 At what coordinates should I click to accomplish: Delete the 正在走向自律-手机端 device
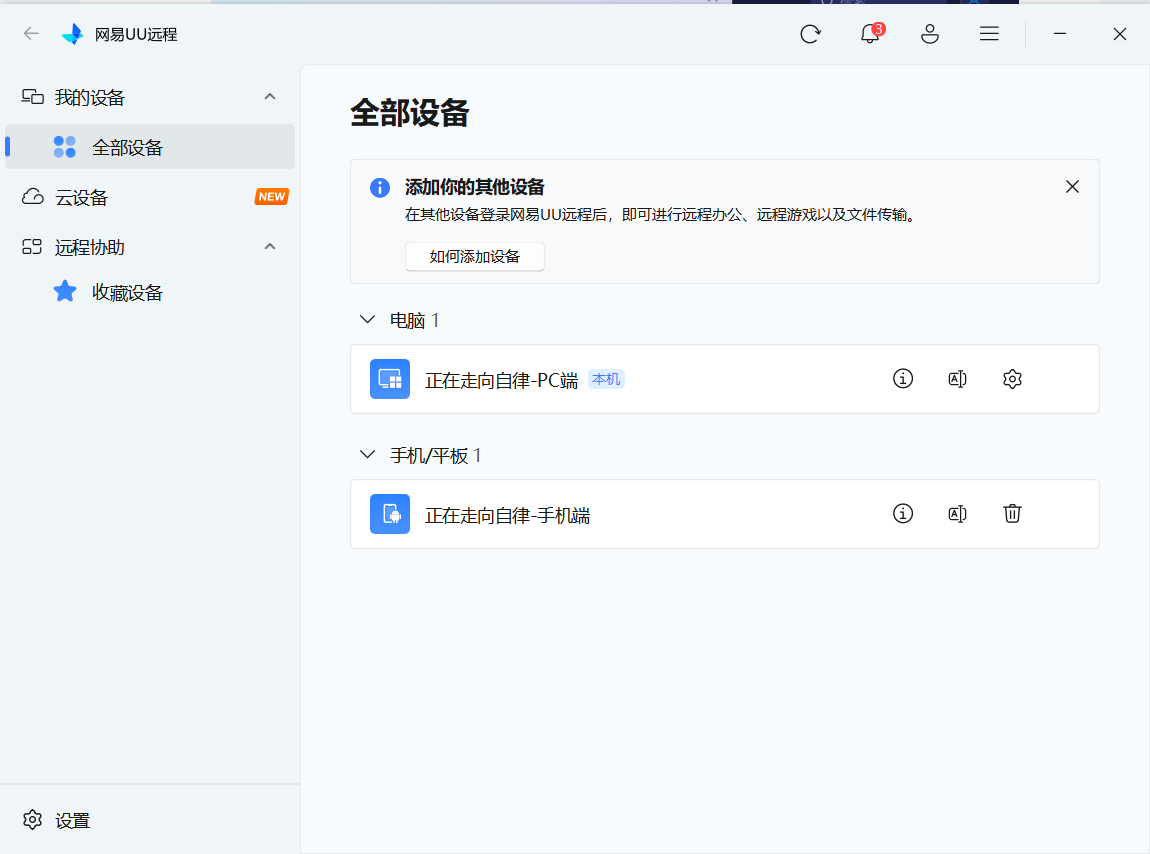click(x=1012, y=514)
